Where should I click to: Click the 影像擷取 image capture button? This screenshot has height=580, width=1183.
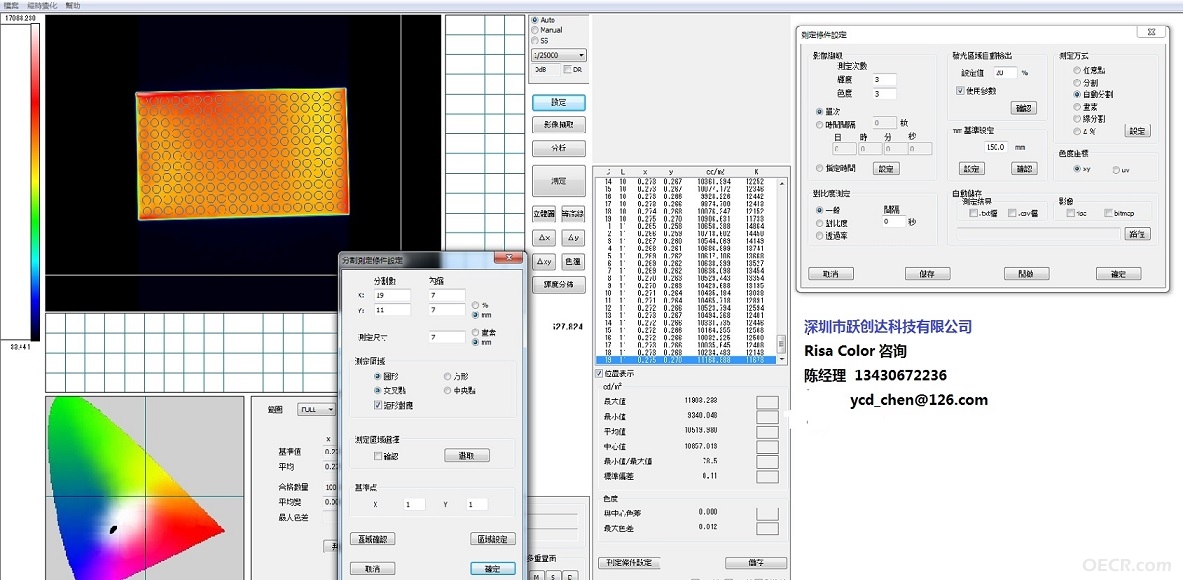(x=558, y=124)
